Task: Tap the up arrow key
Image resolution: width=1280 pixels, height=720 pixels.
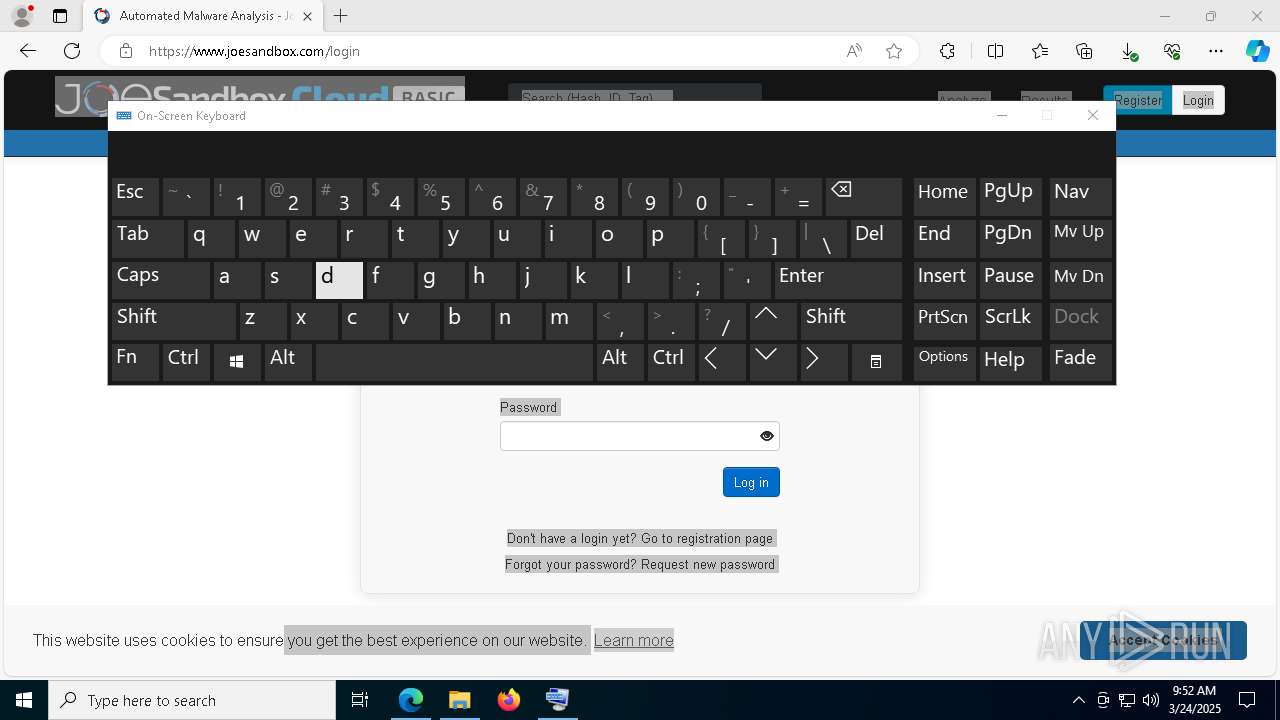Action: click(773, 321)
